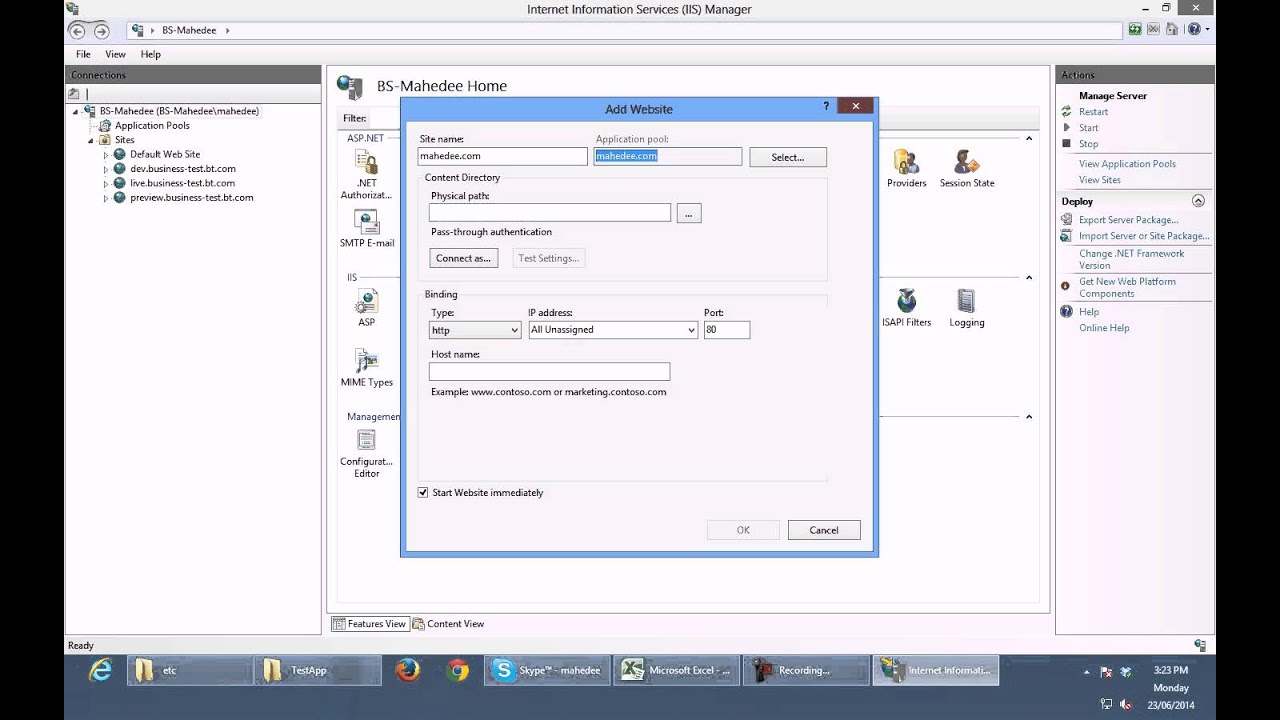Click the View Sites link

(1099, 180)
